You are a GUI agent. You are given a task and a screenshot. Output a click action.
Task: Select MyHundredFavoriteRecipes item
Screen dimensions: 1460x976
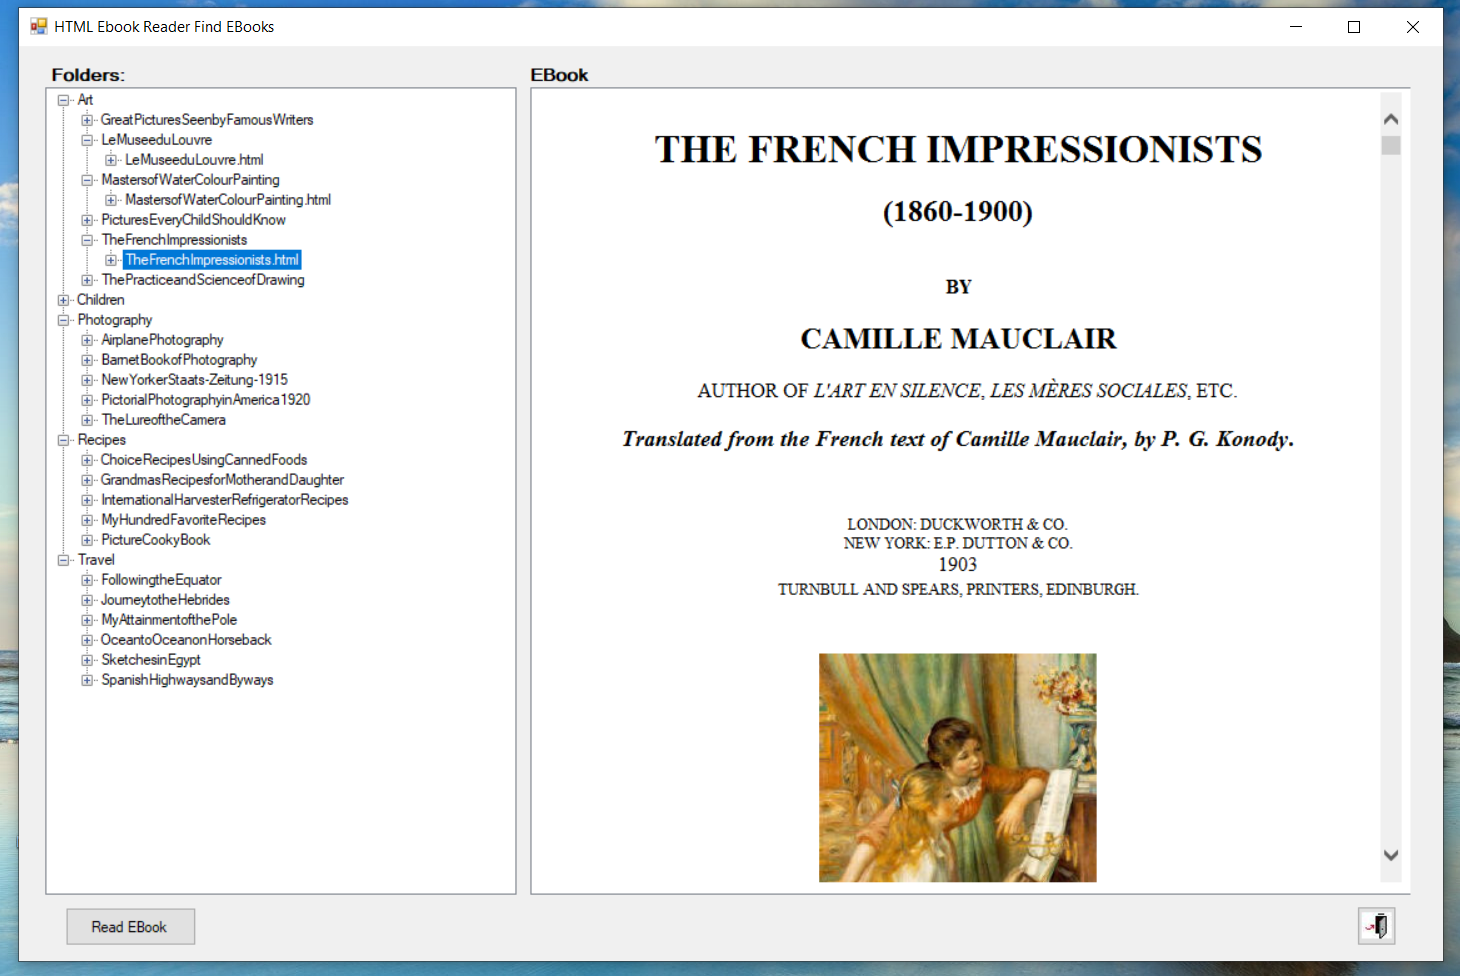click(x=184, y=520)
